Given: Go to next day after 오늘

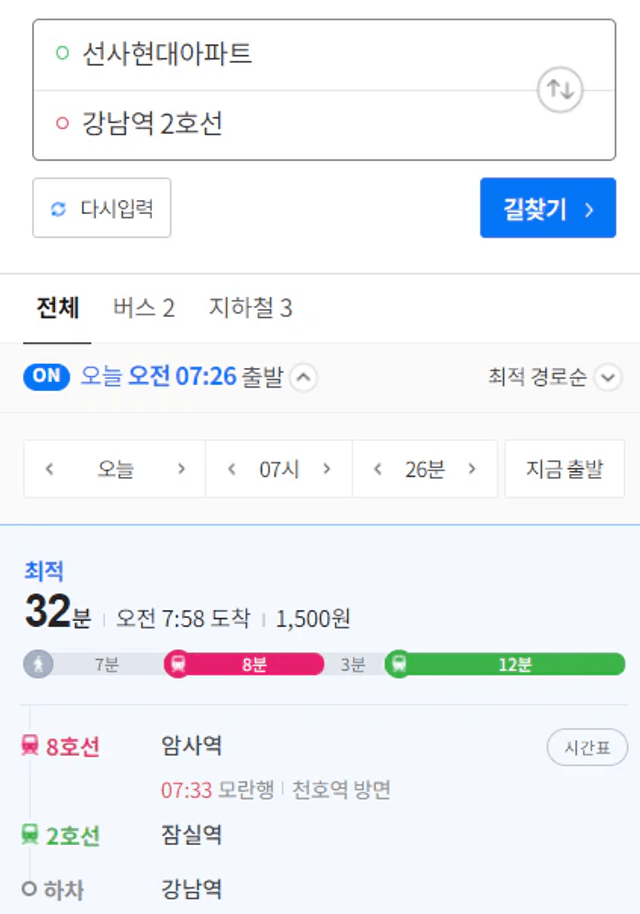Looking at the screenshot, I should [x=181, y=469].
